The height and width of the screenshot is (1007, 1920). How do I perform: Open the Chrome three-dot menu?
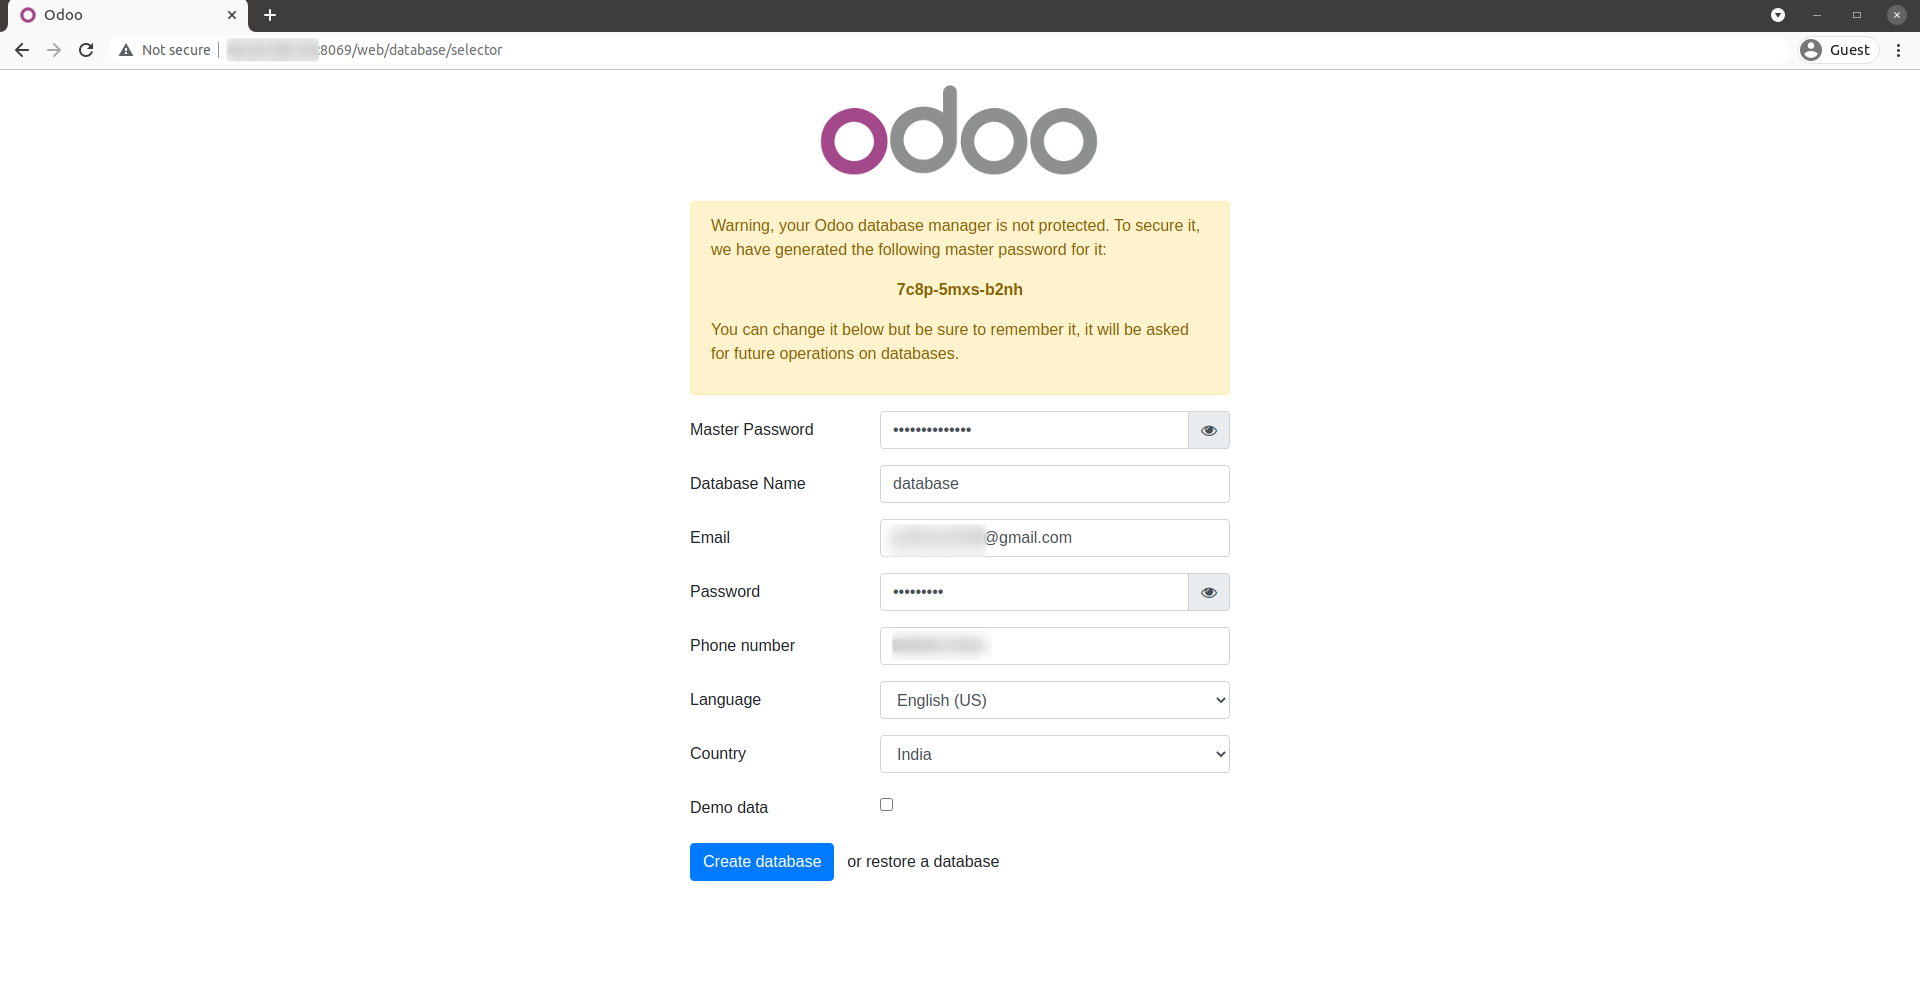tap(1898, 50)
